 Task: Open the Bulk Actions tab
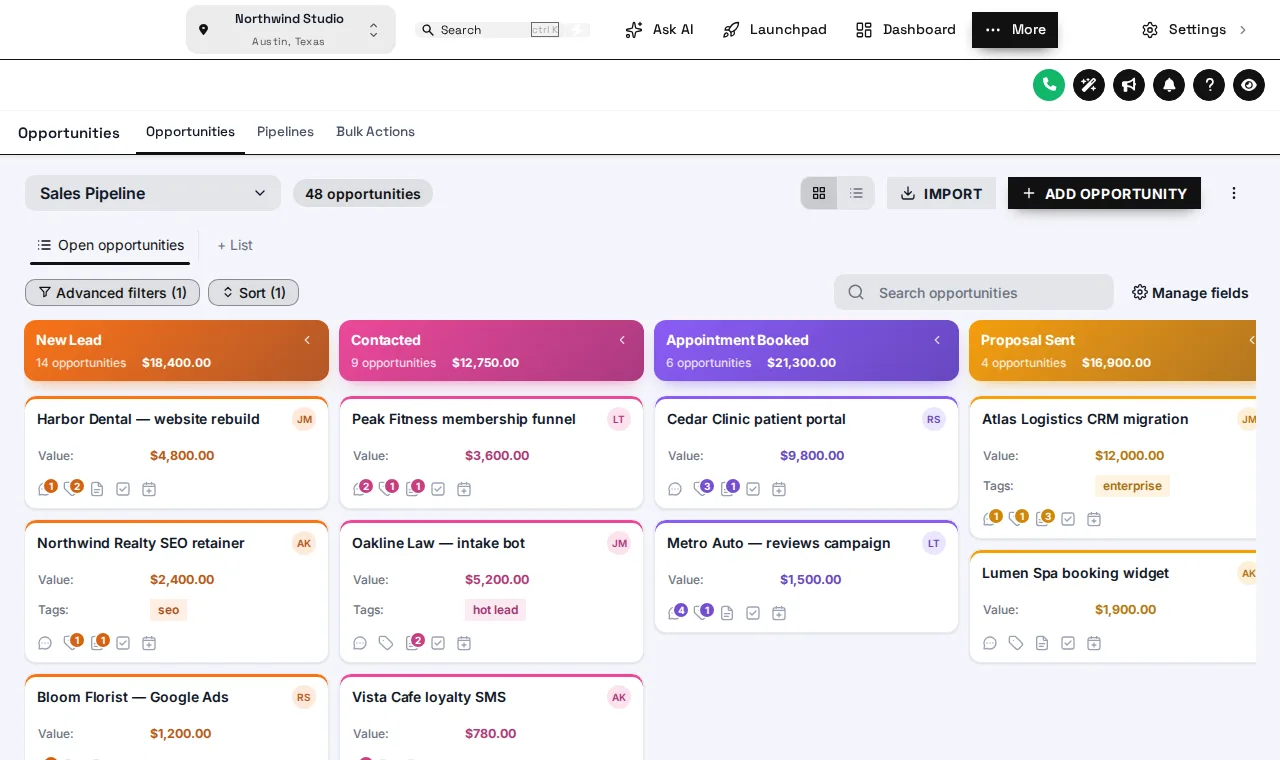click(x=375, y=132)
